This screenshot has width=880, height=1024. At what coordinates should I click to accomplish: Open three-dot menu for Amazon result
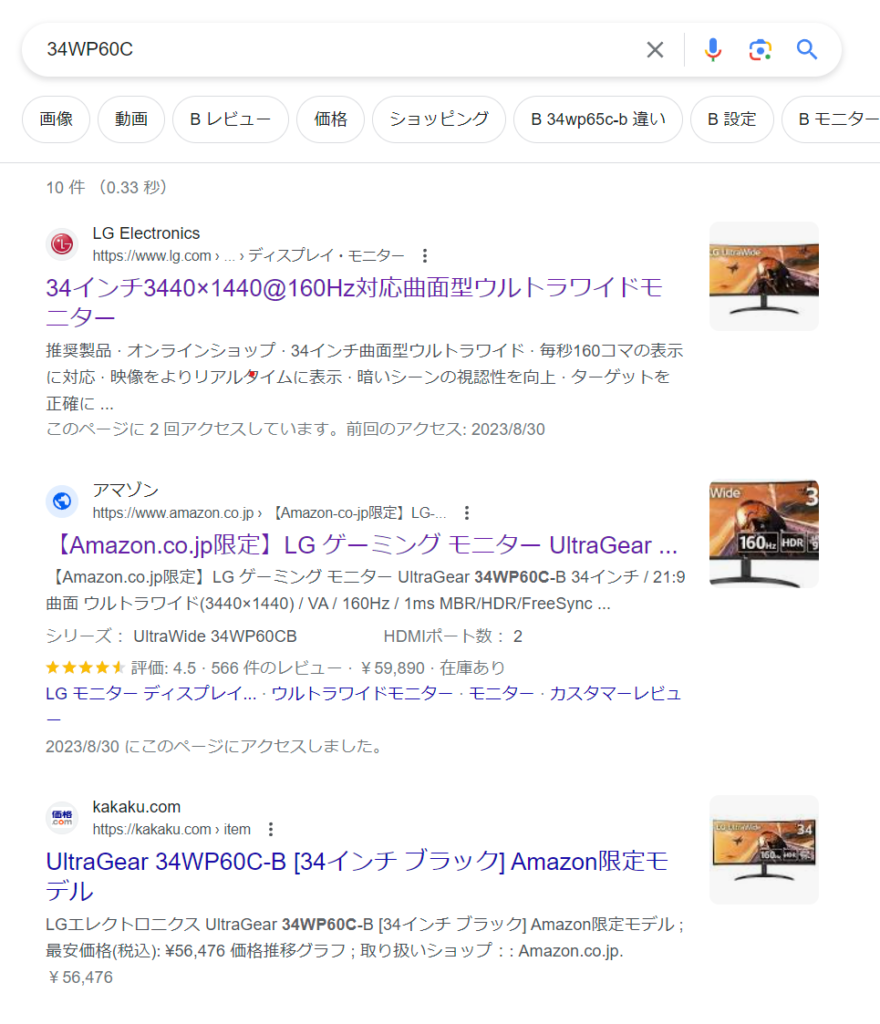(x=467, y=513)
